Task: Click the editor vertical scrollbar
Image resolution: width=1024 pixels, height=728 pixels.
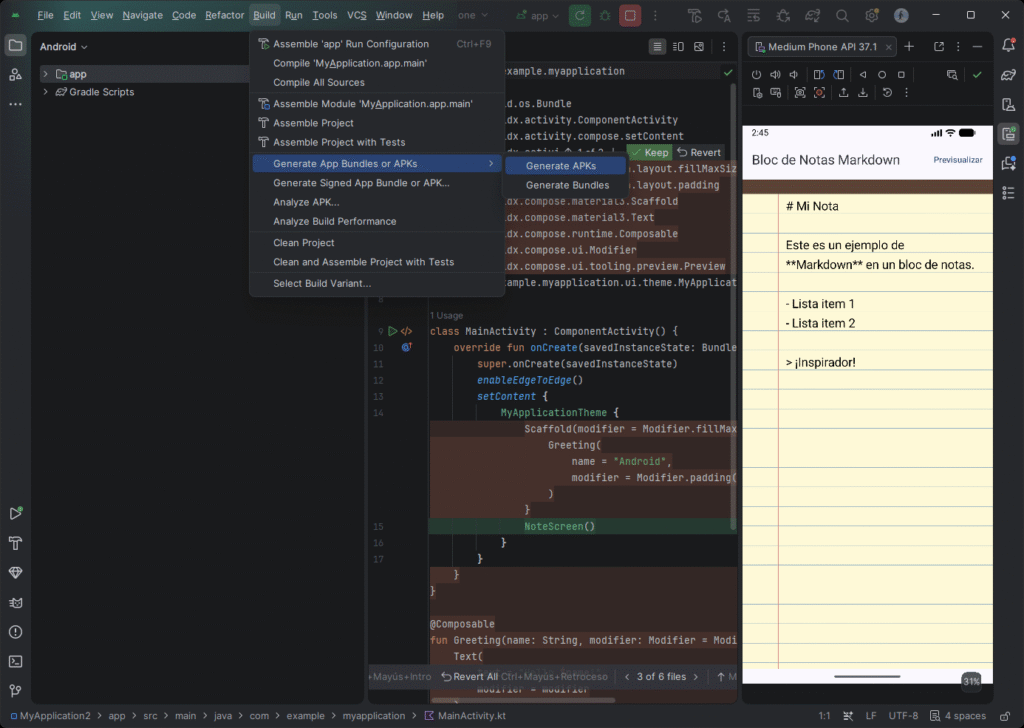Action: pos(733,307)
